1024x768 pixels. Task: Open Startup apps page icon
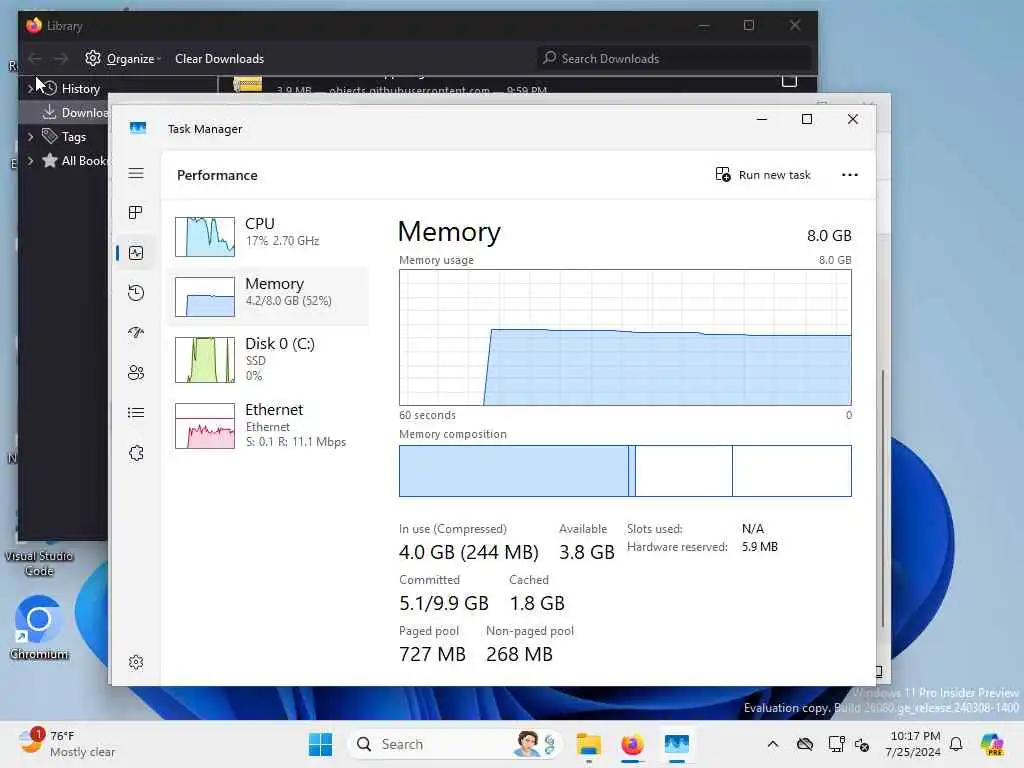(136, 332)
